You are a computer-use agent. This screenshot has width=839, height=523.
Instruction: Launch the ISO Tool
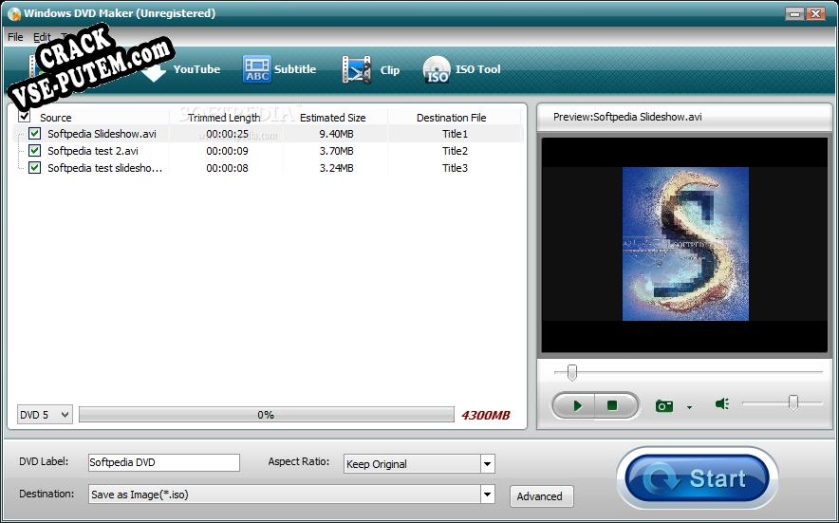coord(462,70)
